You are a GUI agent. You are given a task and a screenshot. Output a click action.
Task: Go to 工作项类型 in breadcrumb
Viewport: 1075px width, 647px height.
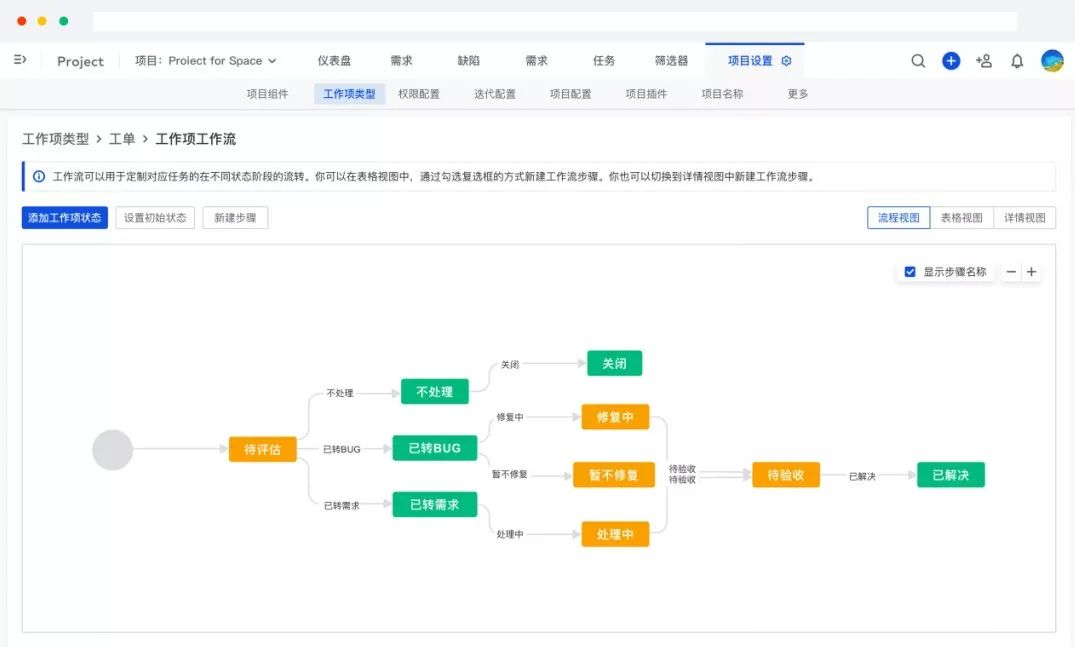click(55, 139)
